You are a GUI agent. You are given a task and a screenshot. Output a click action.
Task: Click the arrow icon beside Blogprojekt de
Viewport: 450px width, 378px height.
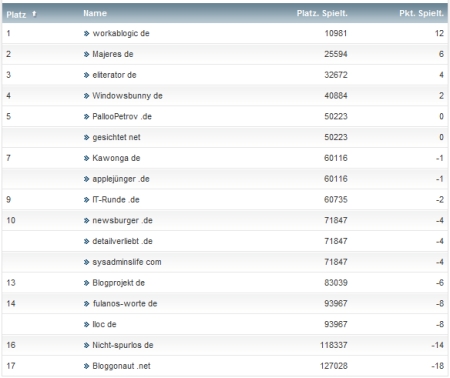87,283
